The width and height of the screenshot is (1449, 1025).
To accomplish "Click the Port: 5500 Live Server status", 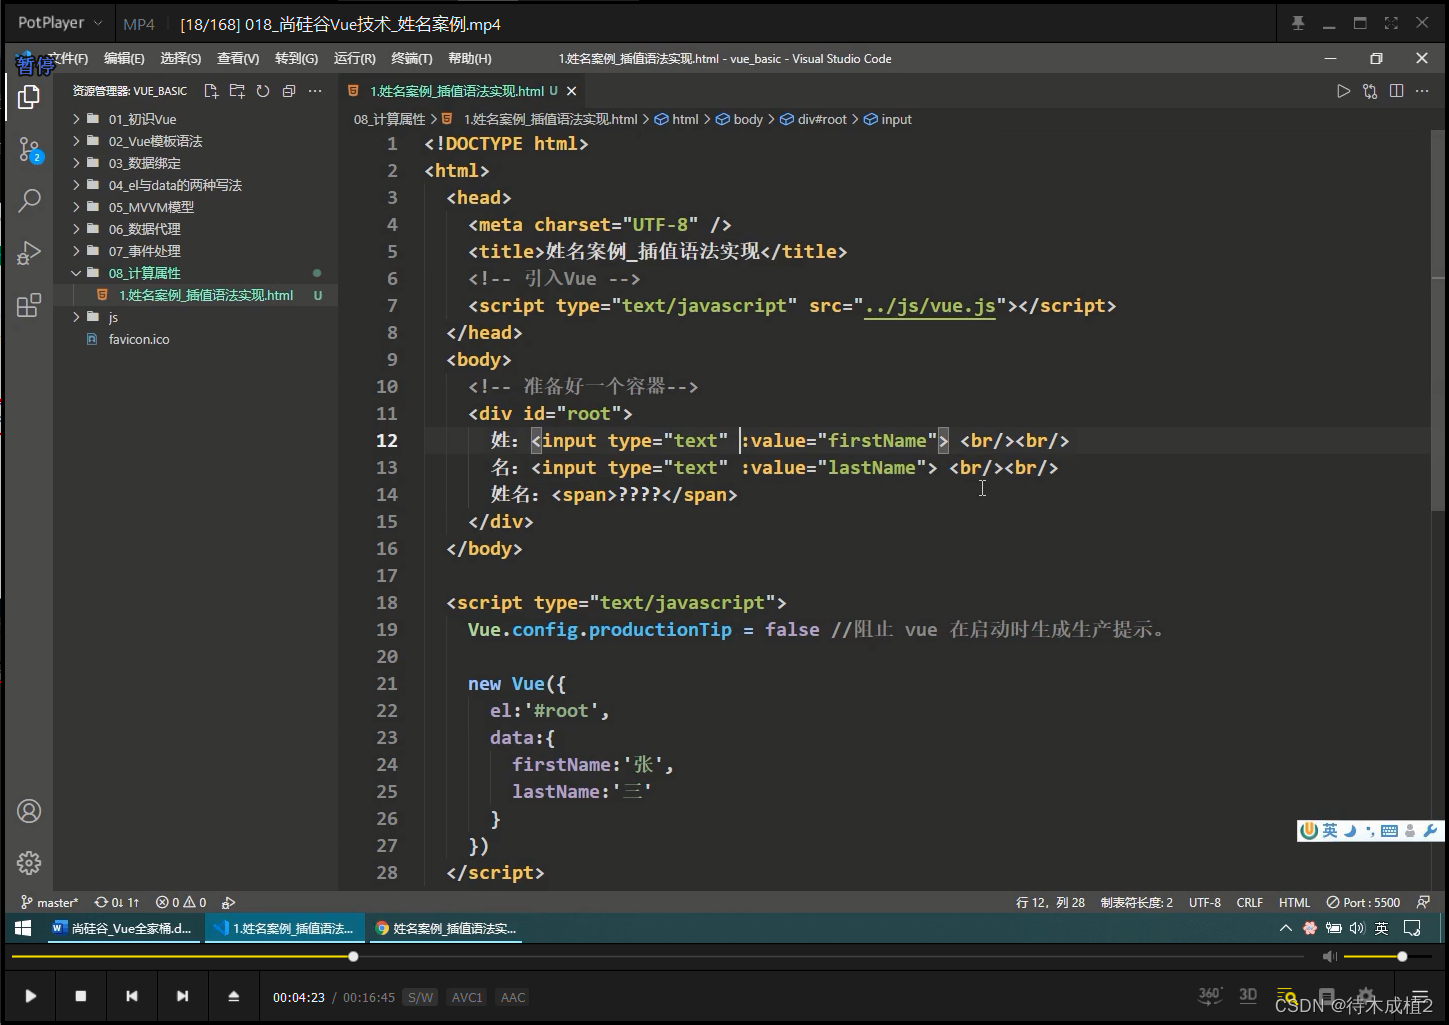I will pos(1363,902).
